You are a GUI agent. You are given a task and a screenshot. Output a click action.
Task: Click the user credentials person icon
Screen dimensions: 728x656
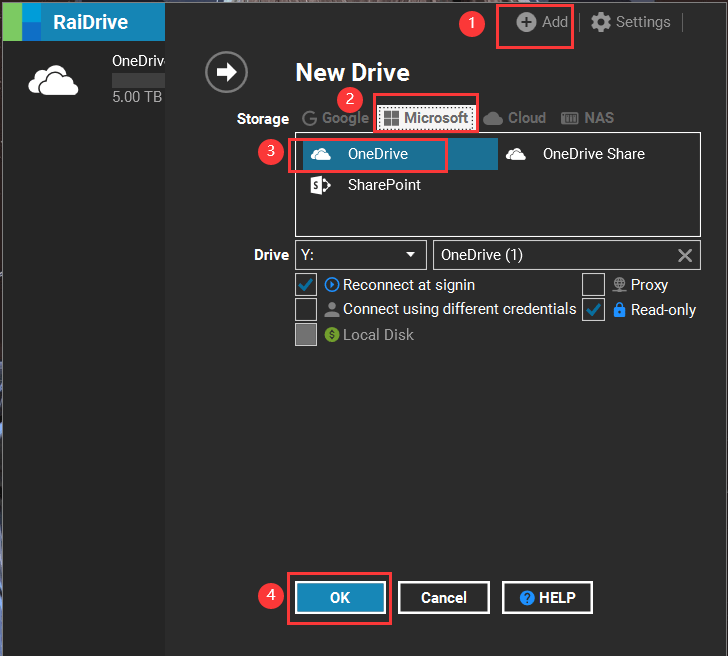[x=332, y=309]
